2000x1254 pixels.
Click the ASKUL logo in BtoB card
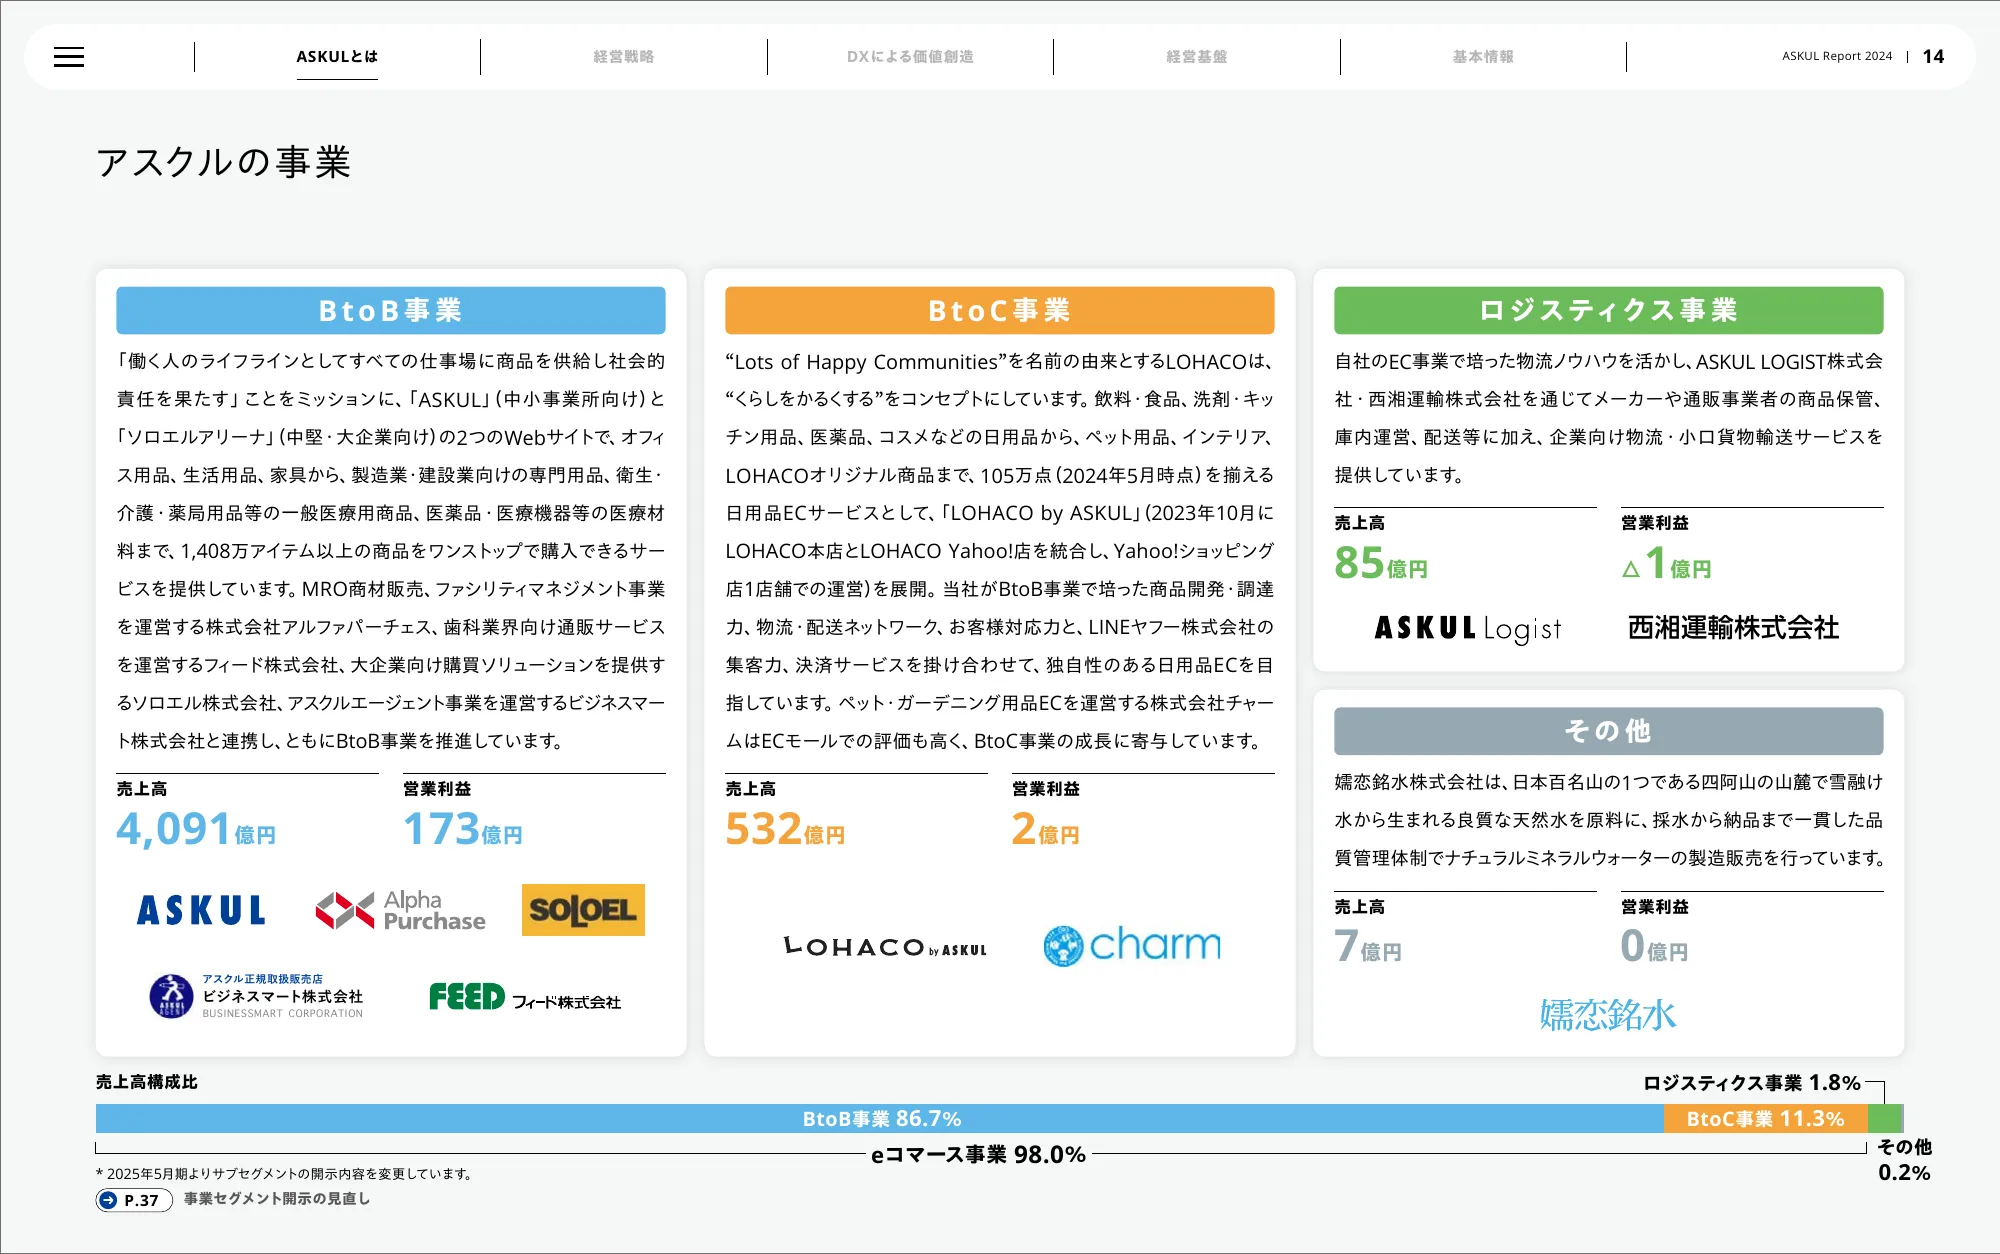click(x=201, y=910)
